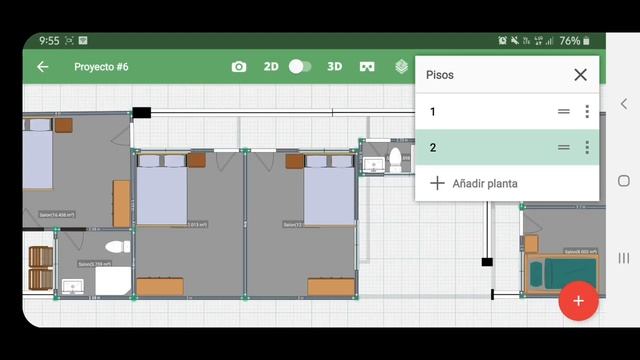The image size is (640, 360).
Task: Tap the red add plus button
Action: click(578, 301)
